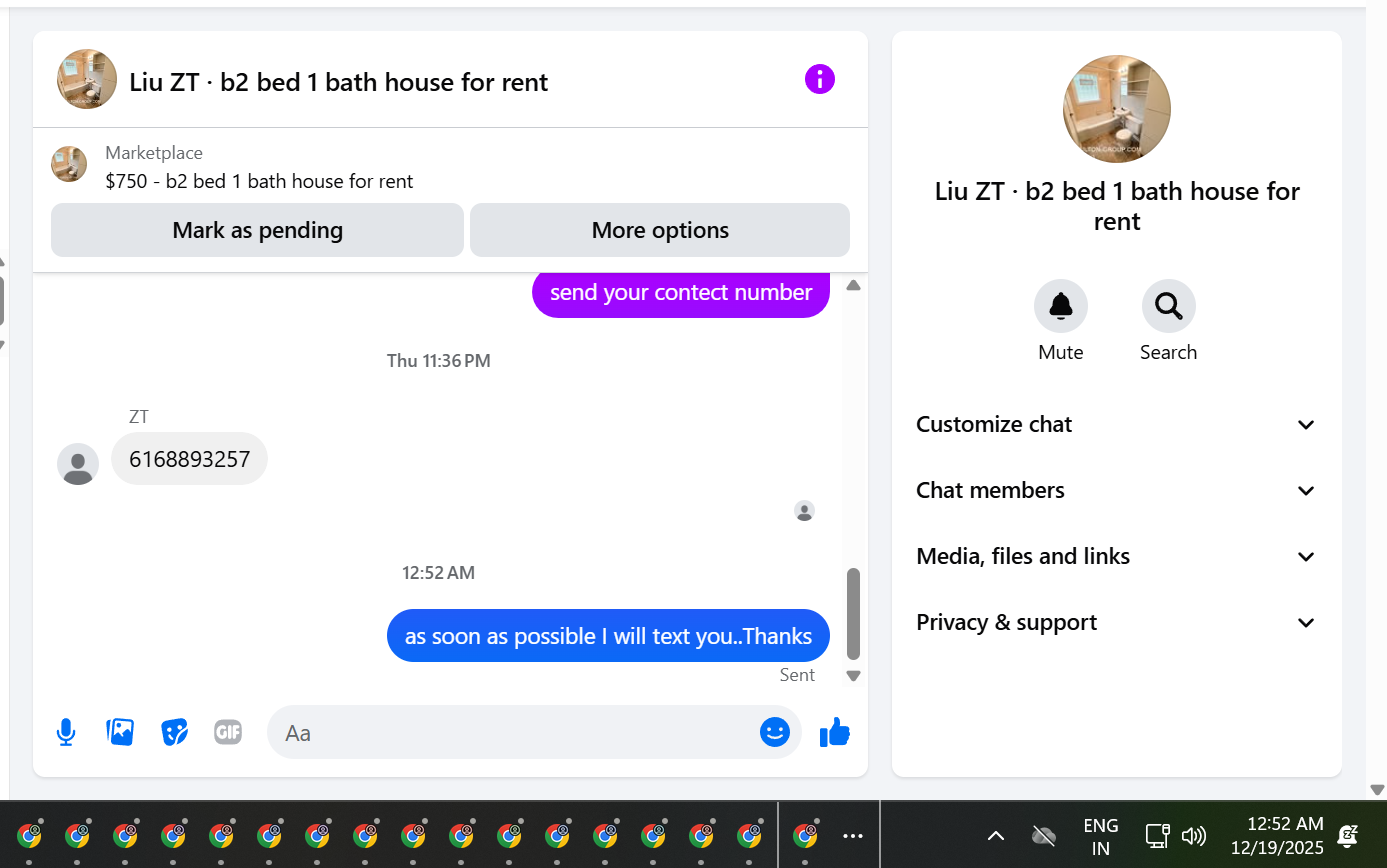1387x868 pixels.
Task: Attach a photo using the image icon
Action: point(120,733)
